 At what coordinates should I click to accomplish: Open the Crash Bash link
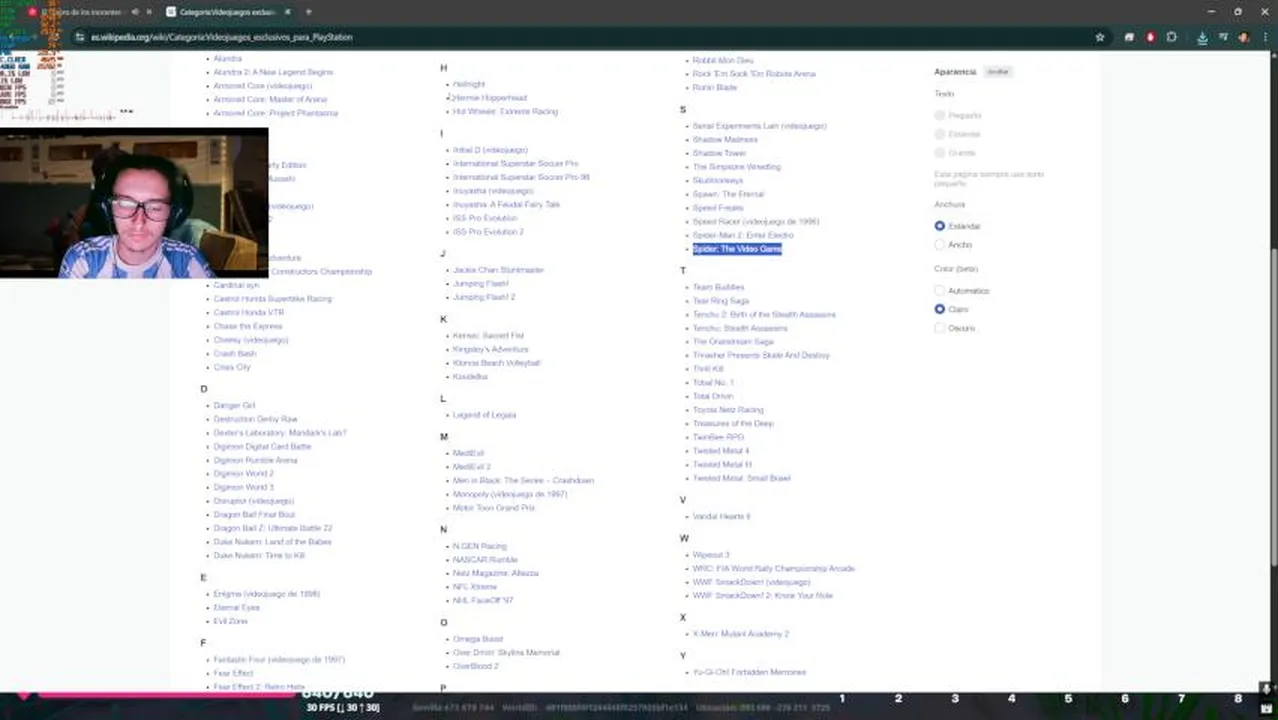[x=235, y=354]
